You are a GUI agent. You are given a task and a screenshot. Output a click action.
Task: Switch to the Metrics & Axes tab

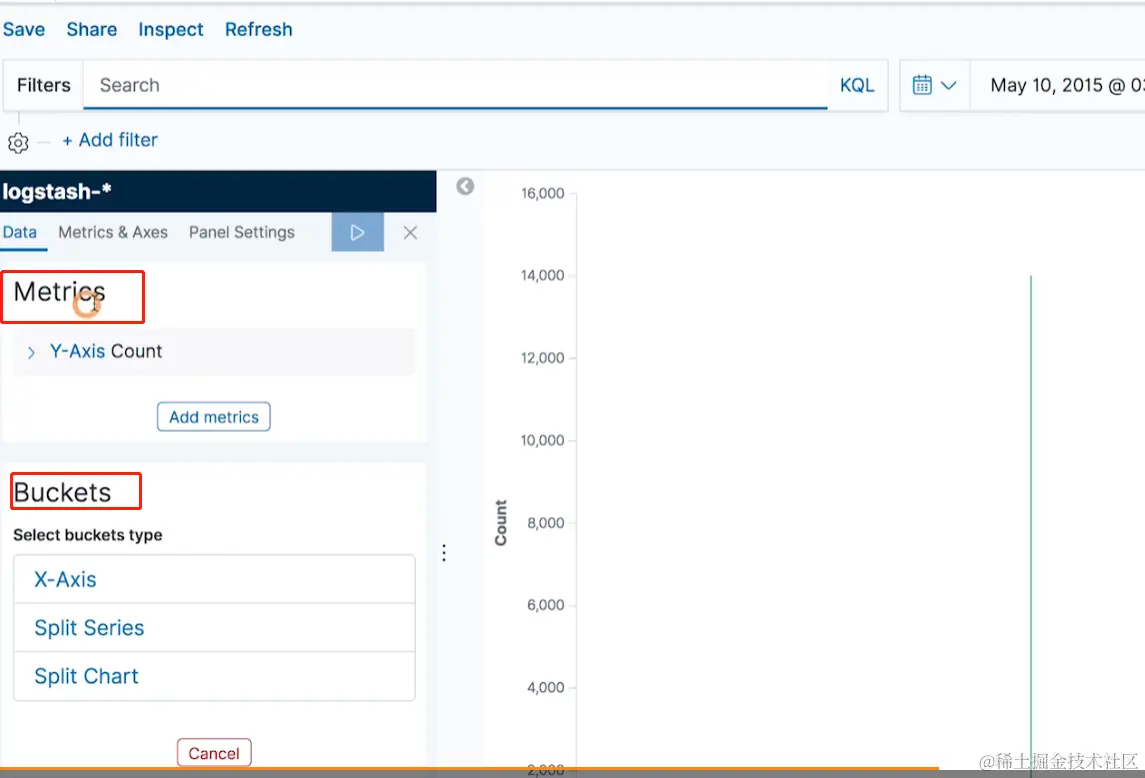[113, 232]
